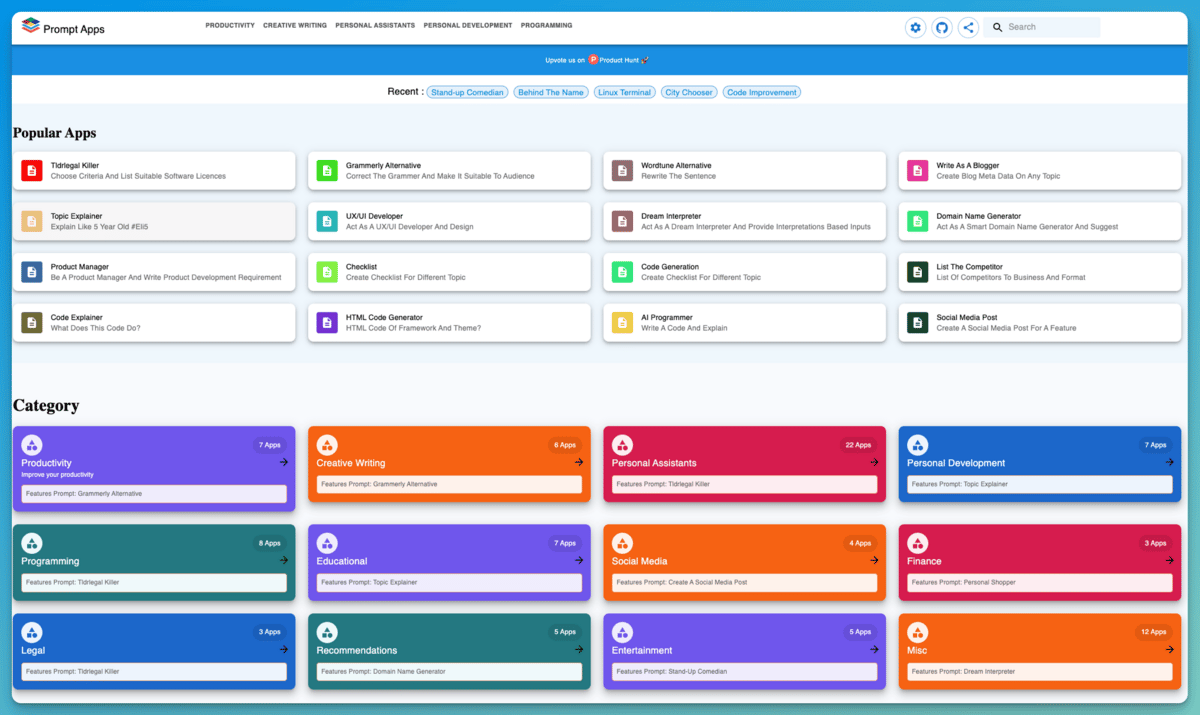The height and width of the screenshot is (715, 1200).
Task: Click the 22 Apps badge on Personal Assistants
Action: click(x=858, y=445)
